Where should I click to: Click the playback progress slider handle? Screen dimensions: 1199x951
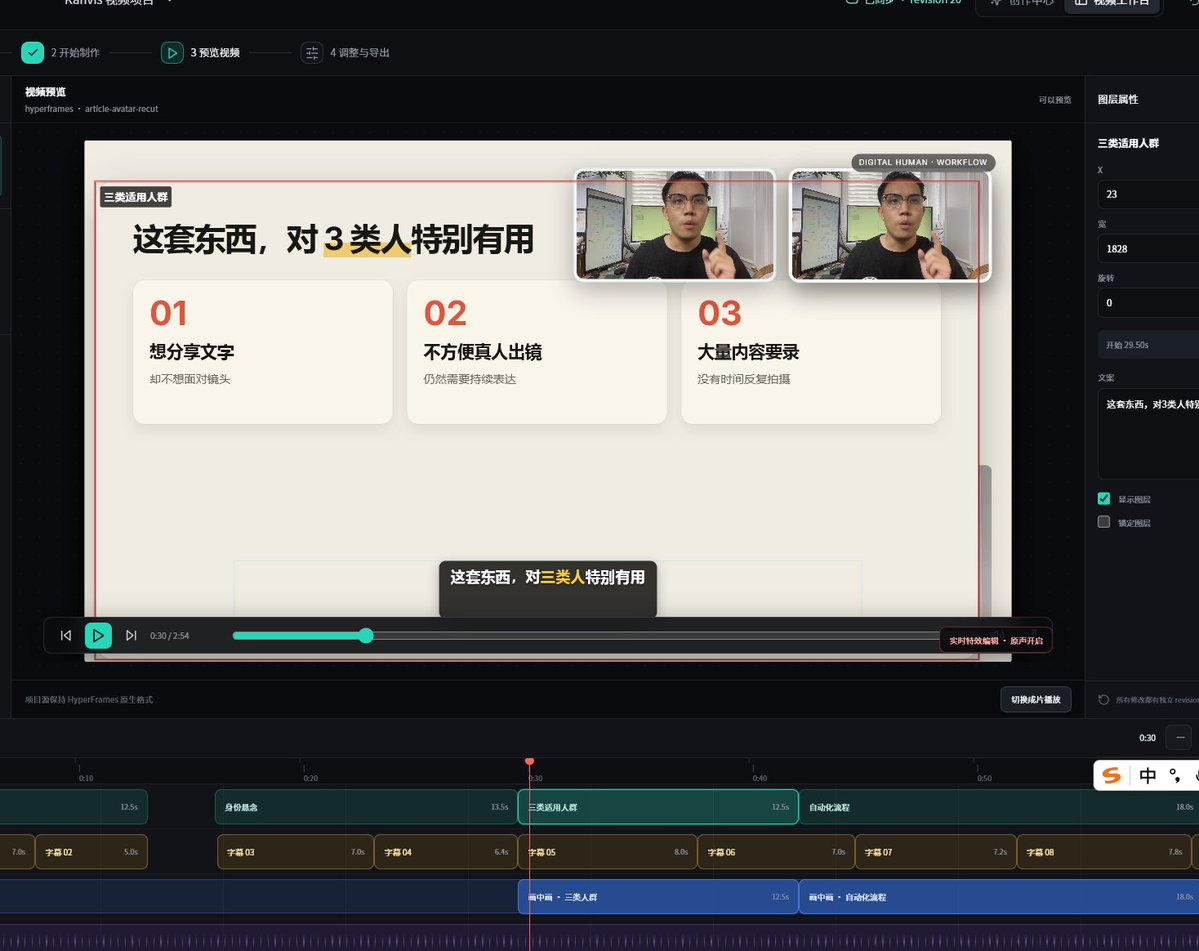click(x=366, y=635)
